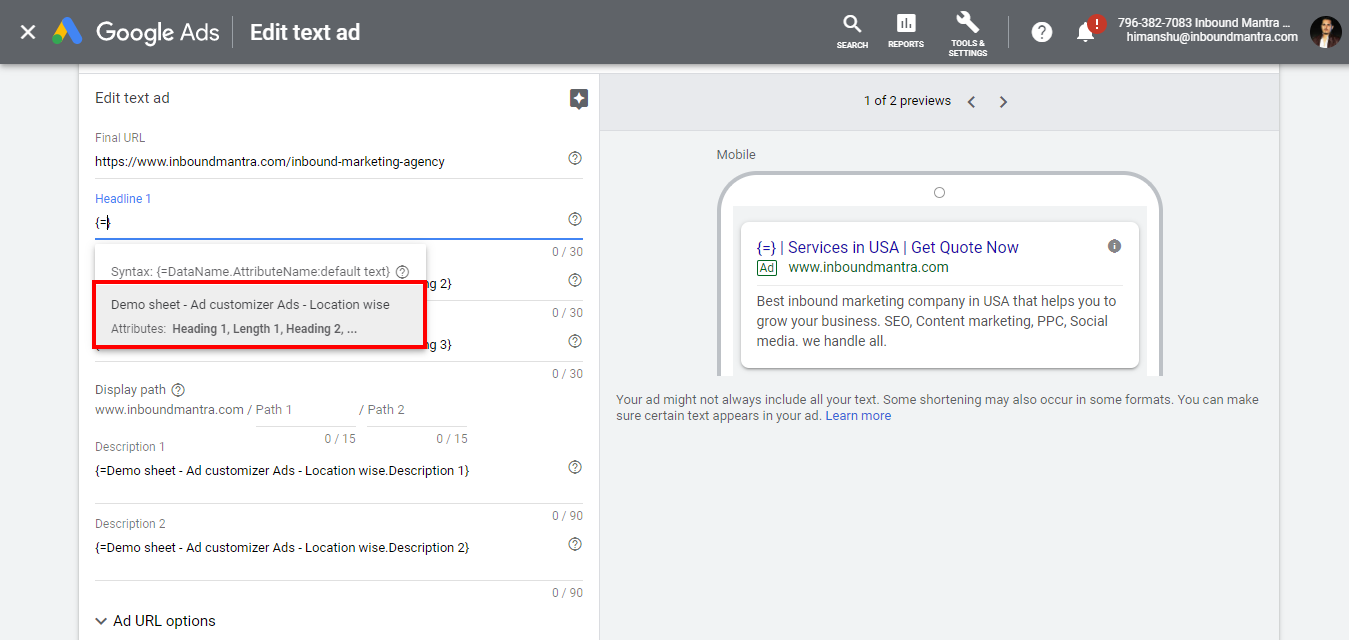Screen dimensions: 1349x640
Task: Open the Help question mark icon
Action: click(x=1042, y=32)
